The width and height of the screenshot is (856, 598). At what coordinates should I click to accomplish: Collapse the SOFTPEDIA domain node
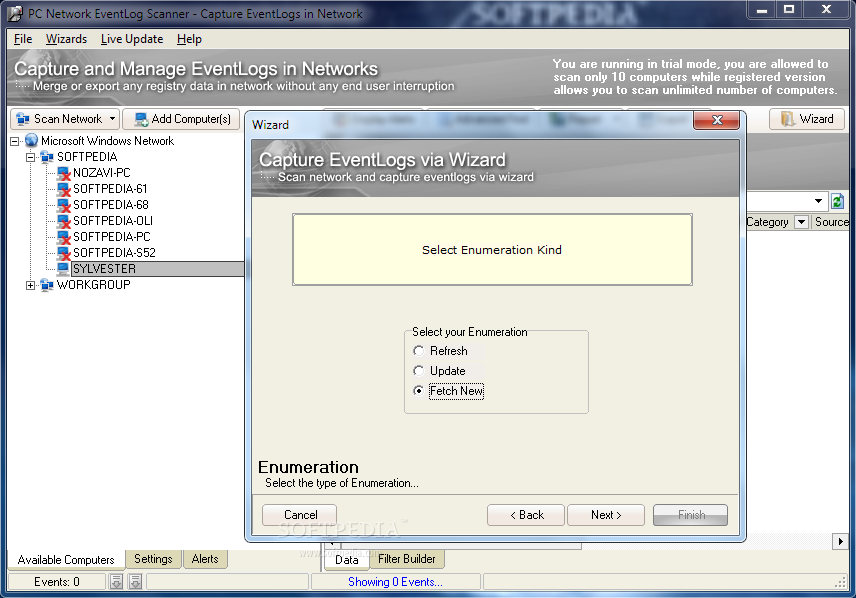pos(31,157)
